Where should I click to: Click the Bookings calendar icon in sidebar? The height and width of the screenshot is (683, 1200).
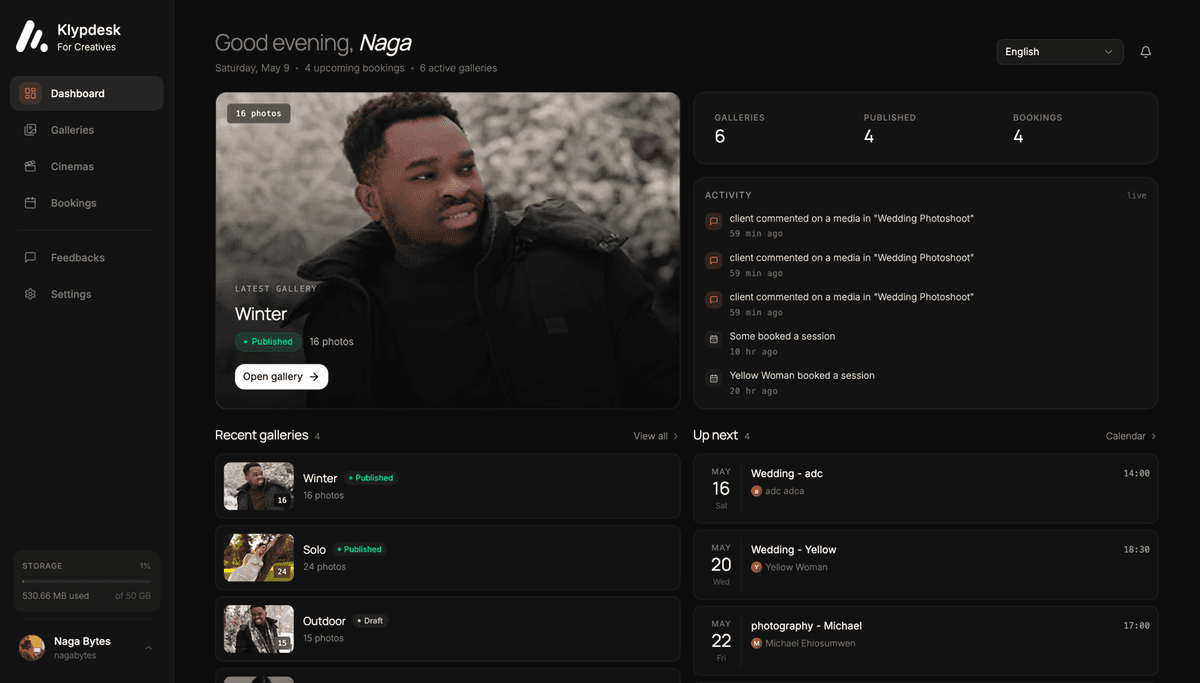[30, 203]
